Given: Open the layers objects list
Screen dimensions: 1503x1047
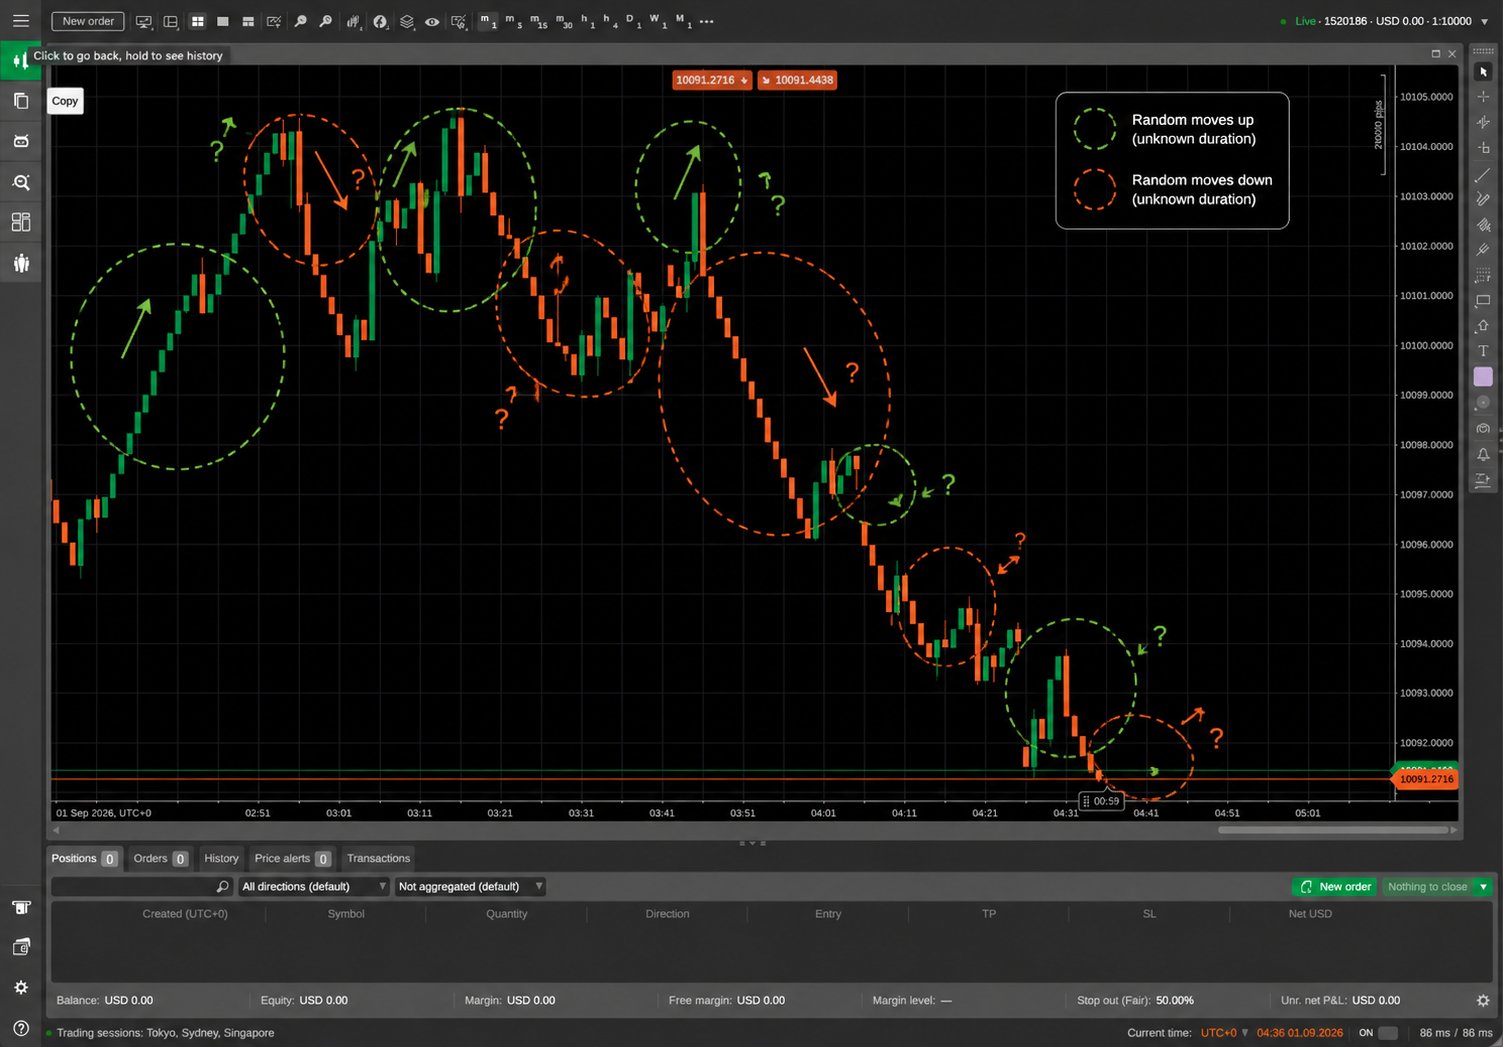Looking at the screenshot, I should tap(406, 21).
